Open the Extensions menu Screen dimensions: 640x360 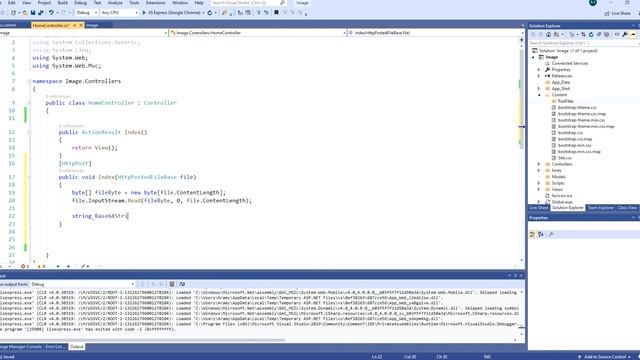pyautogui.click(x=156, y=3)
